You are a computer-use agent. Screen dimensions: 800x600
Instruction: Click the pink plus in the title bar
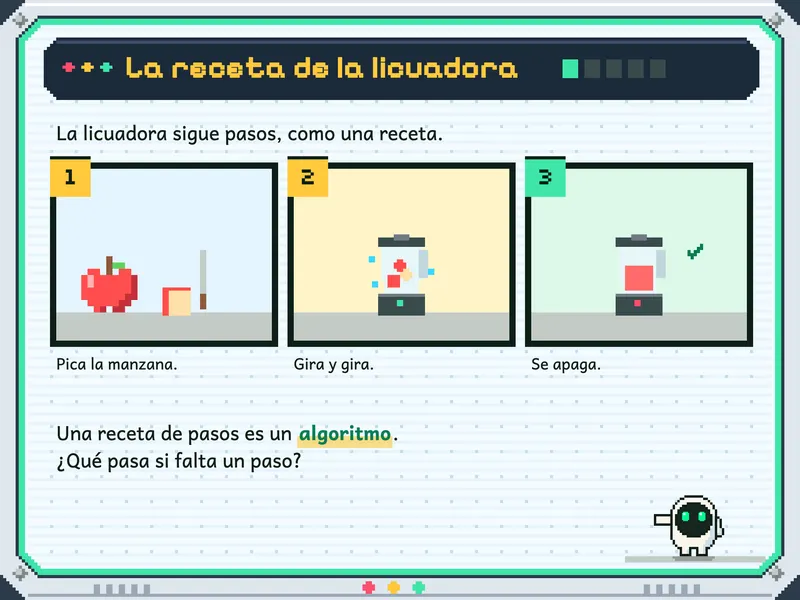click(x=68, y=67)
